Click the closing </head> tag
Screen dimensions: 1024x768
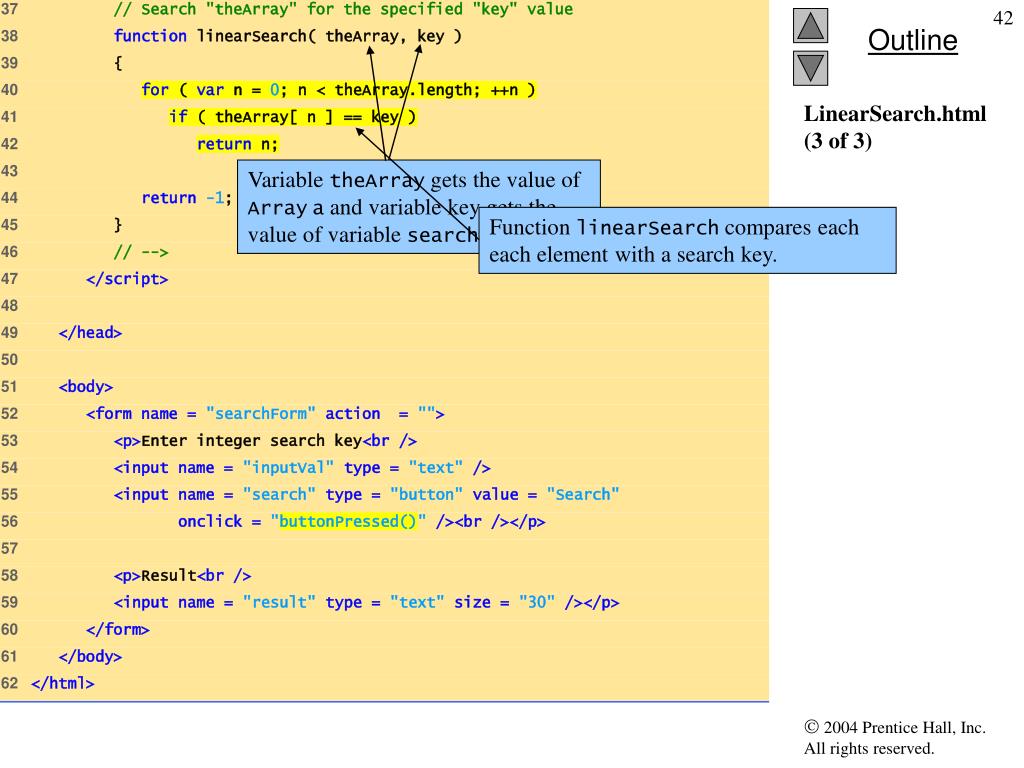pyautogui.click(x=90, y=332)
